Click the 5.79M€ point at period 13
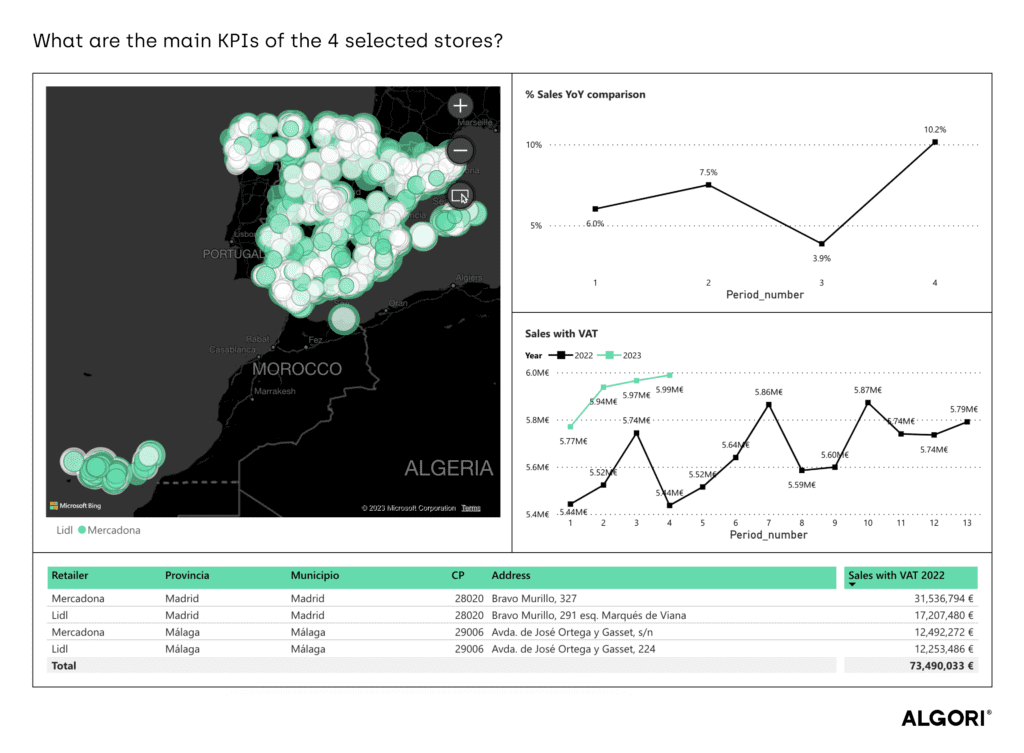Screen dimensions: 1024x753 tap(967, 422)
